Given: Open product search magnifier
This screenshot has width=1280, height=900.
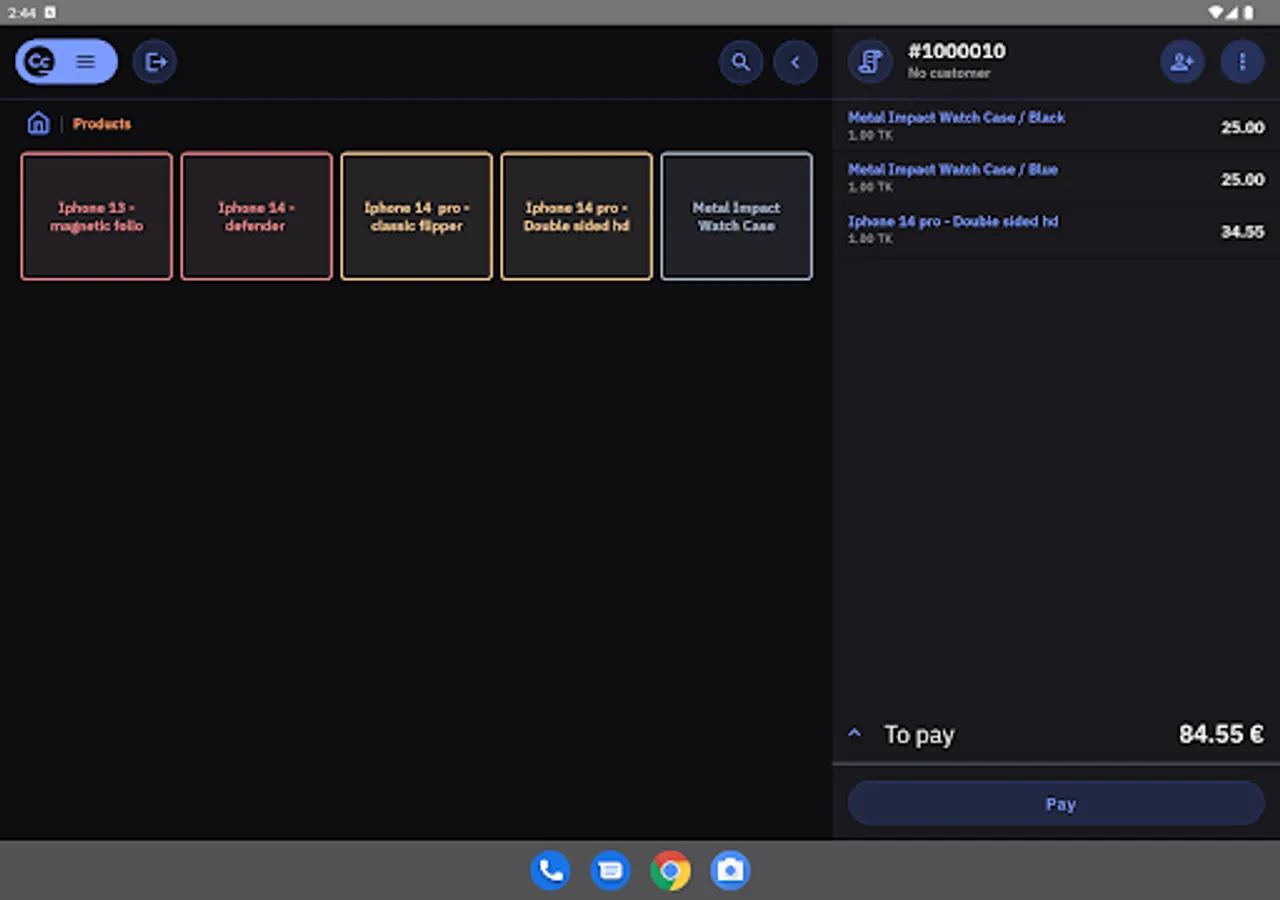Looking at the screenshot, I should click(741, 62).
